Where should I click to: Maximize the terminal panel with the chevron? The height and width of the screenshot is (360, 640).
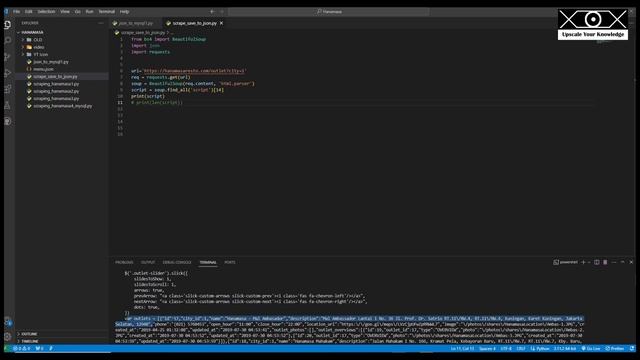[x=622, y=262]
